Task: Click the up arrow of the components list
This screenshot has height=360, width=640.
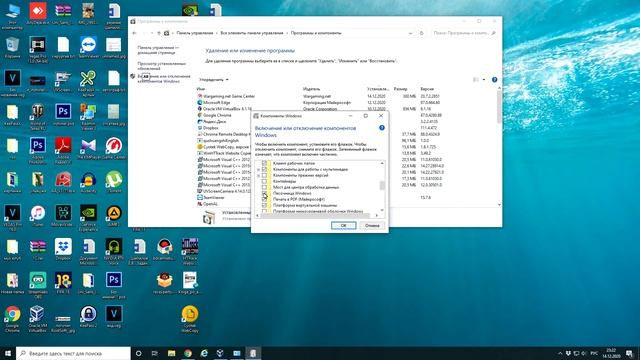Action: click(x=382, y=163)
